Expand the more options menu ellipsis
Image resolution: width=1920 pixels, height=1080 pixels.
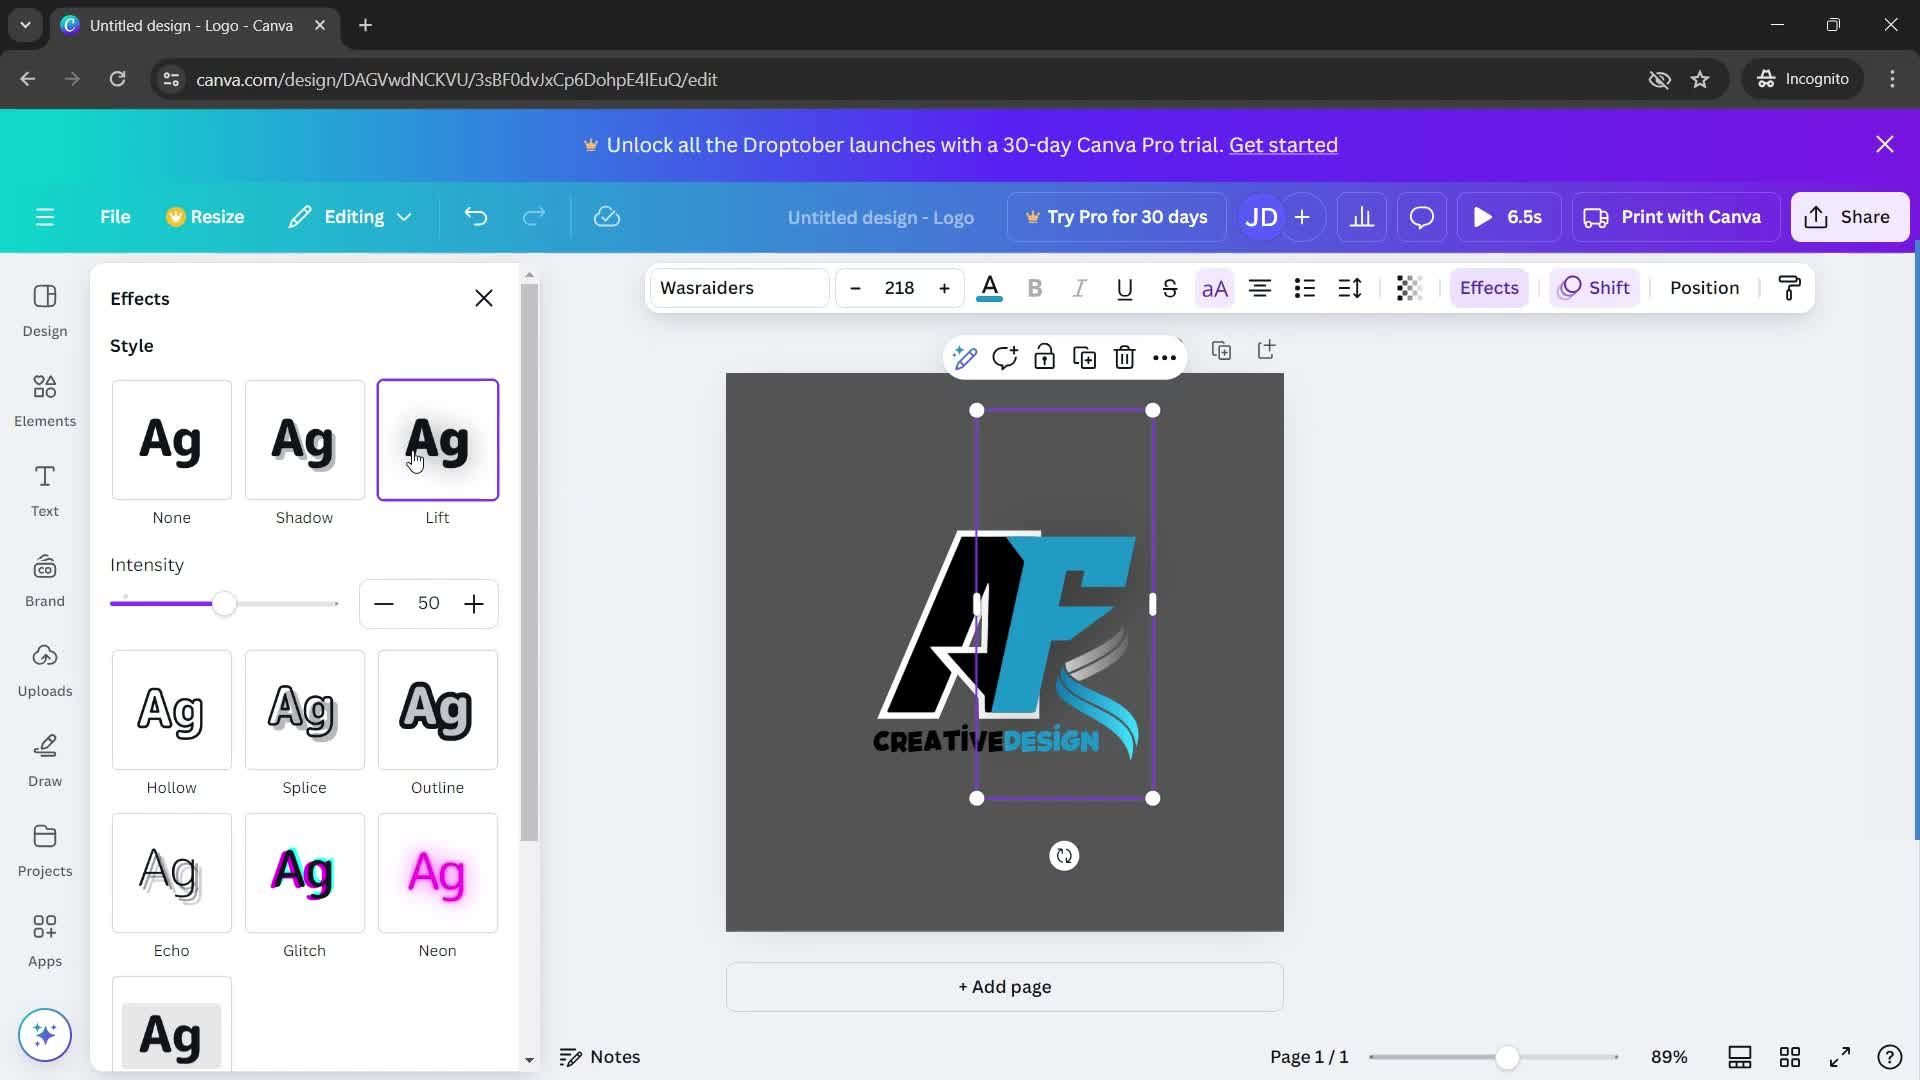pyautogui.click(x=1164, y=357)
